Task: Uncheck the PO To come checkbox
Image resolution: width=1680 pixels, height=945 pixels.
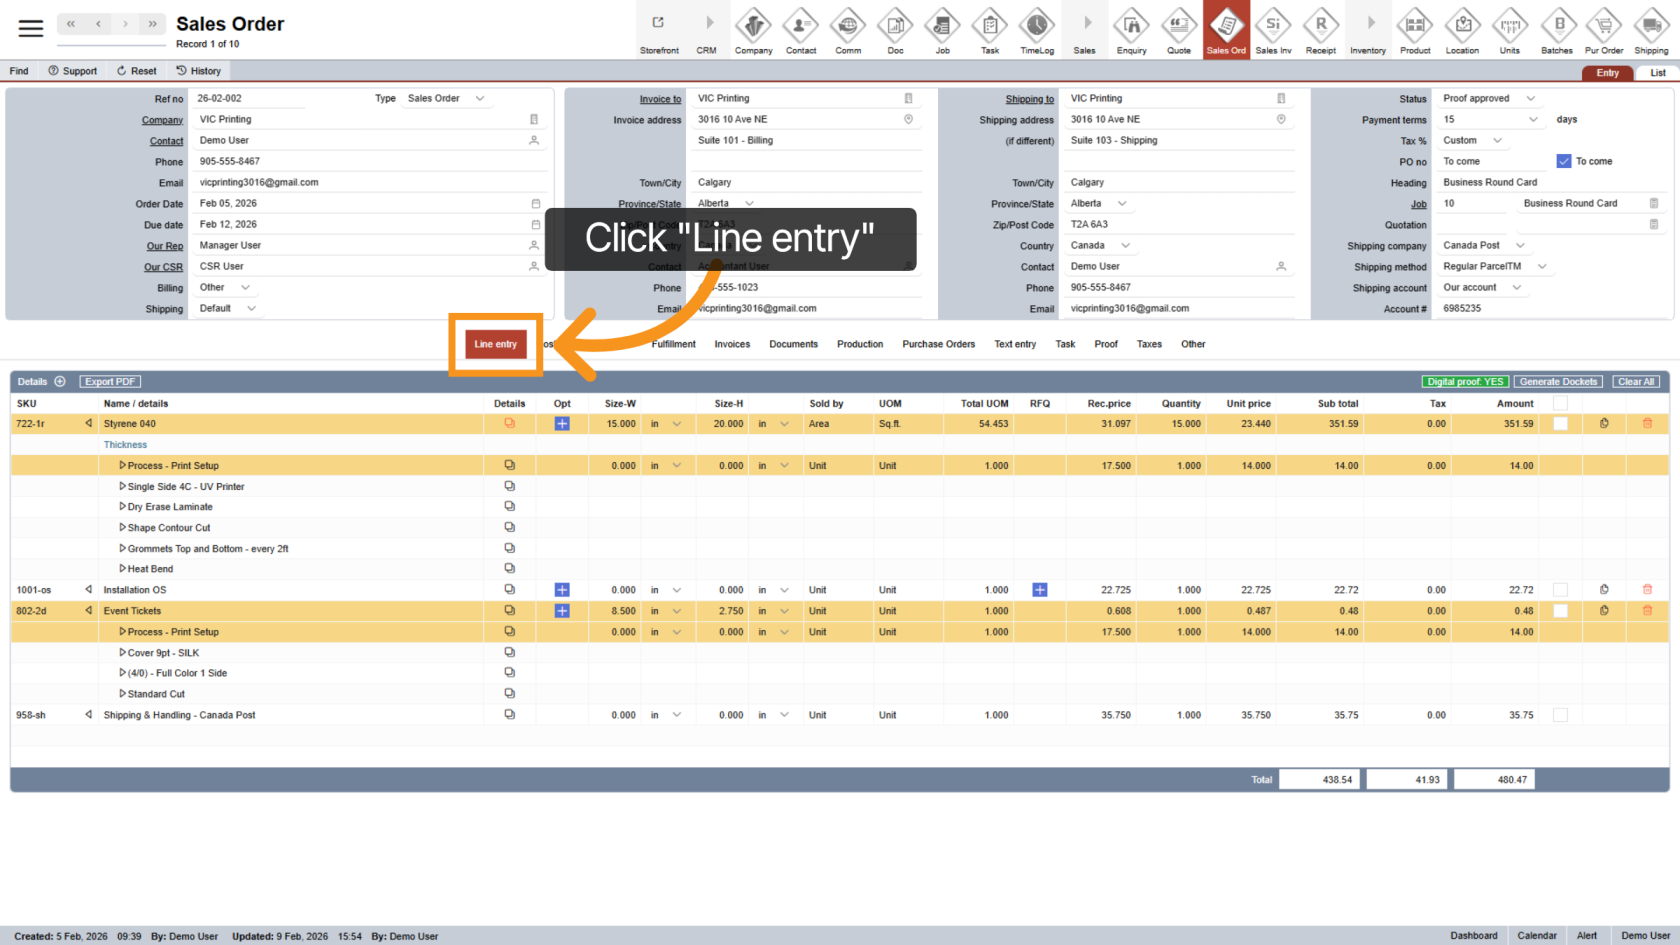Action: coord(1564,161)
